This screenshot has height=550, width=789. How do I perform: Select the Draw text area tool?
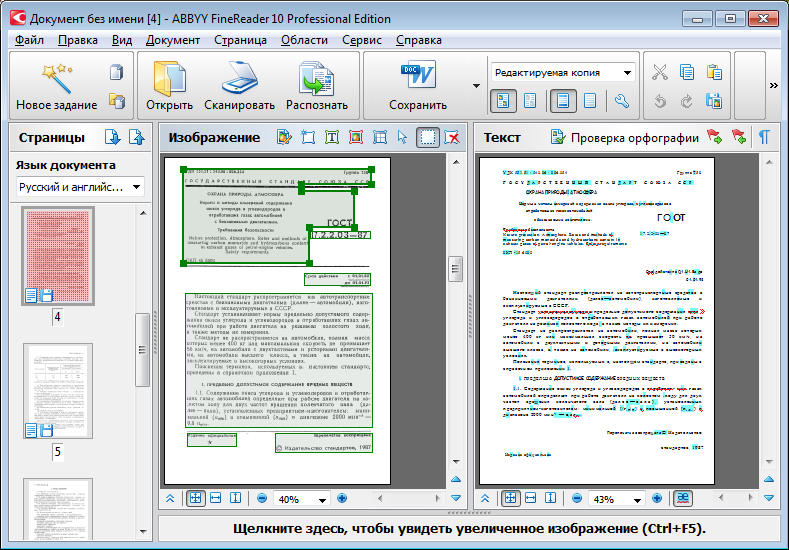332,137
